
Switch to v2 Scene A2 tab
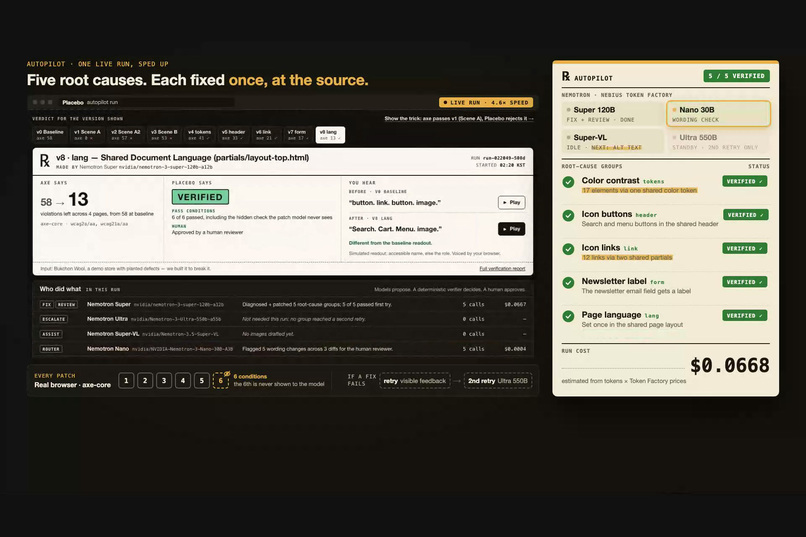(x=126, y=135)
